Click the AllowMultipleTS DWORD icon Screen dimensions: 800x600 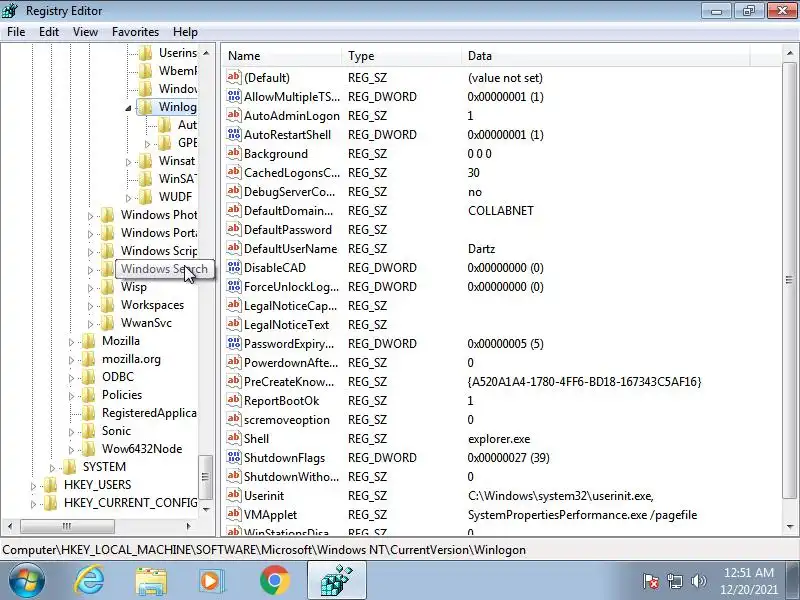[234, 96]
